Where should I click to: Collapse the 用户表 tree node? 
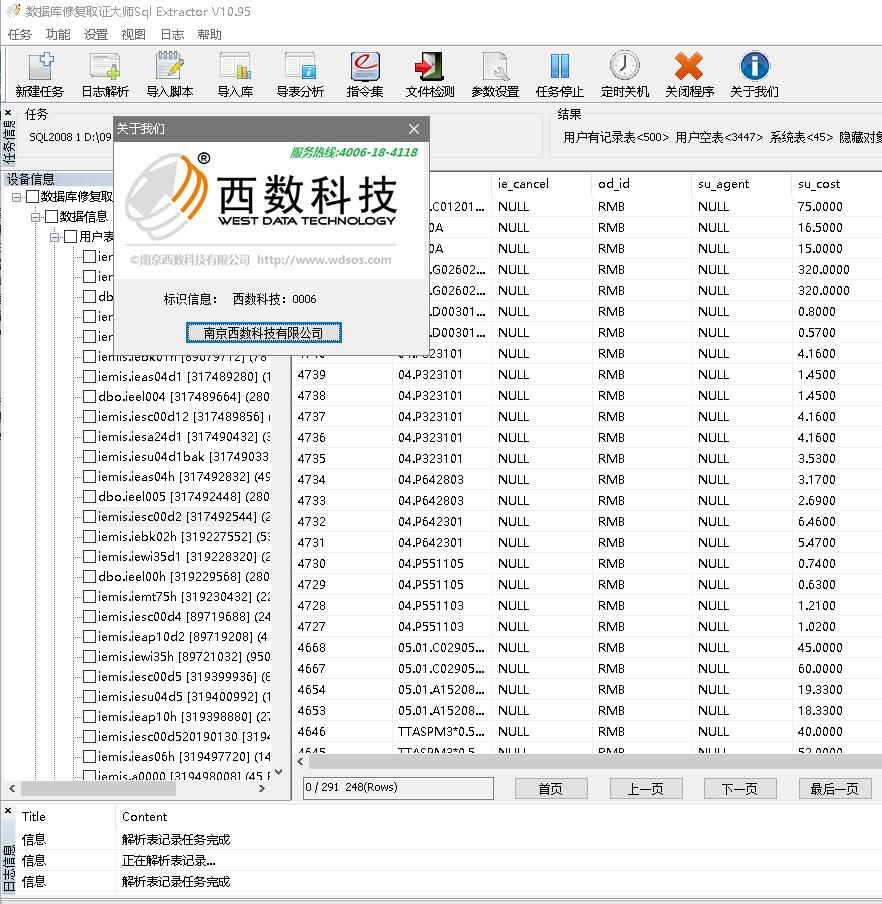(55, 236)
